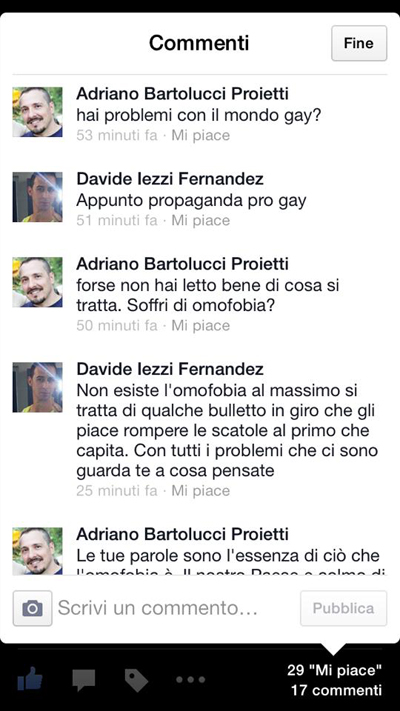Open the speech bubble comment icon

84,680
